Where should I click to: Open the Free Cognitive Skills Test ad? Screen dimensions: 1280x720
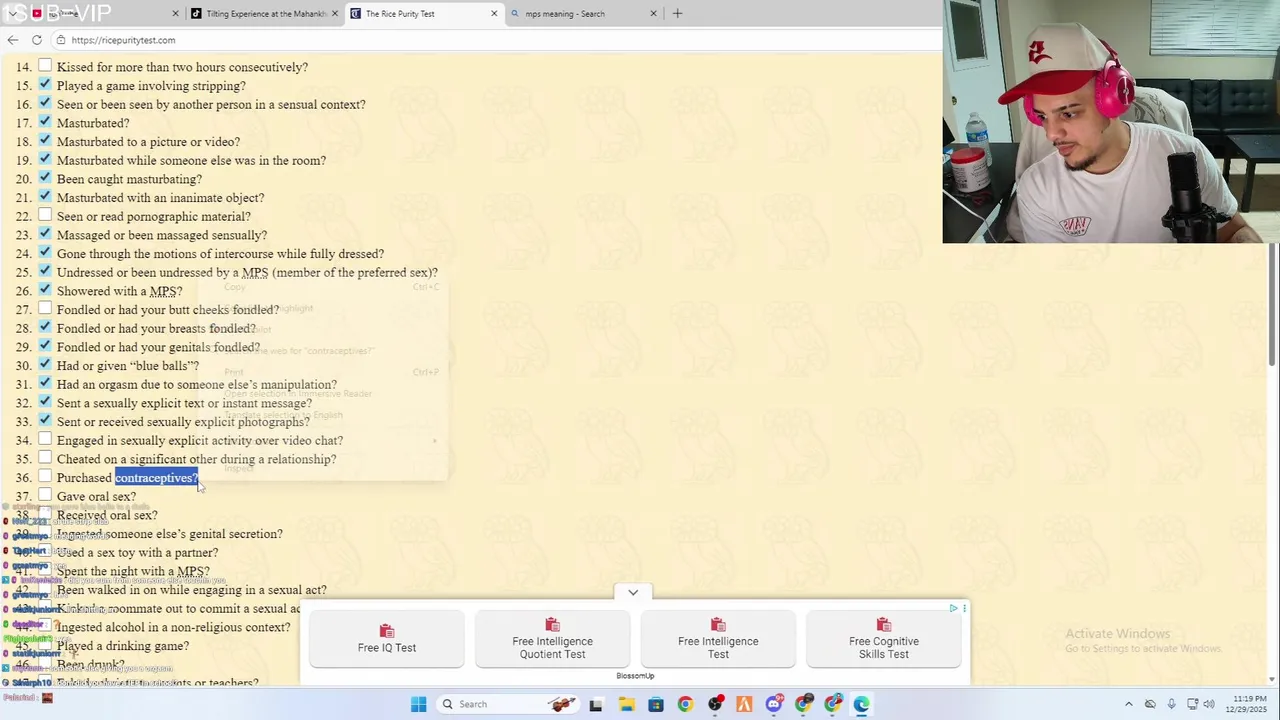tap(884, 638)
